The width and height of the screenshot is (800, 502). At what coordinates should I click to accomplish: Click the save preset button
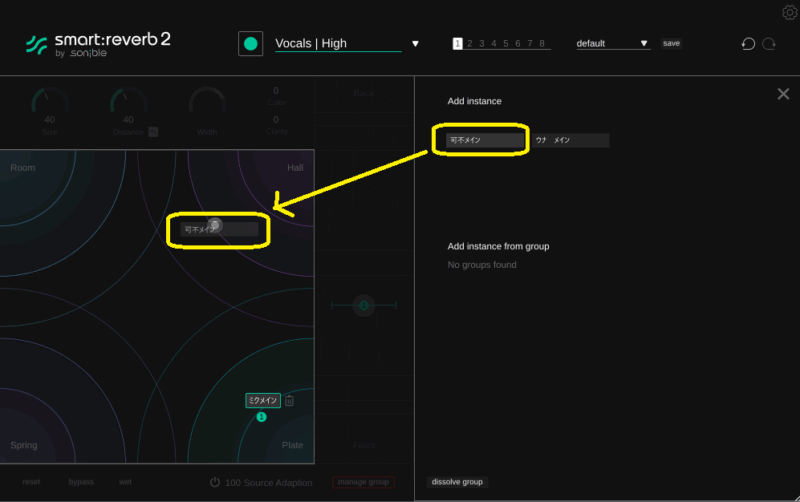click(x=671, y=43)
